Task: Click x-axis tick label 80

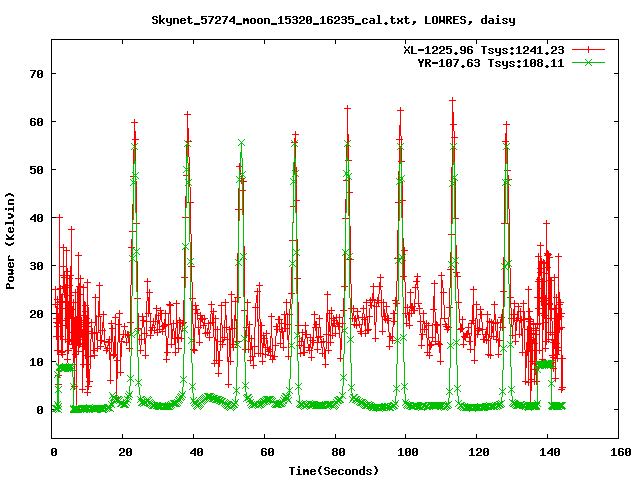Action: pos(338,452)
